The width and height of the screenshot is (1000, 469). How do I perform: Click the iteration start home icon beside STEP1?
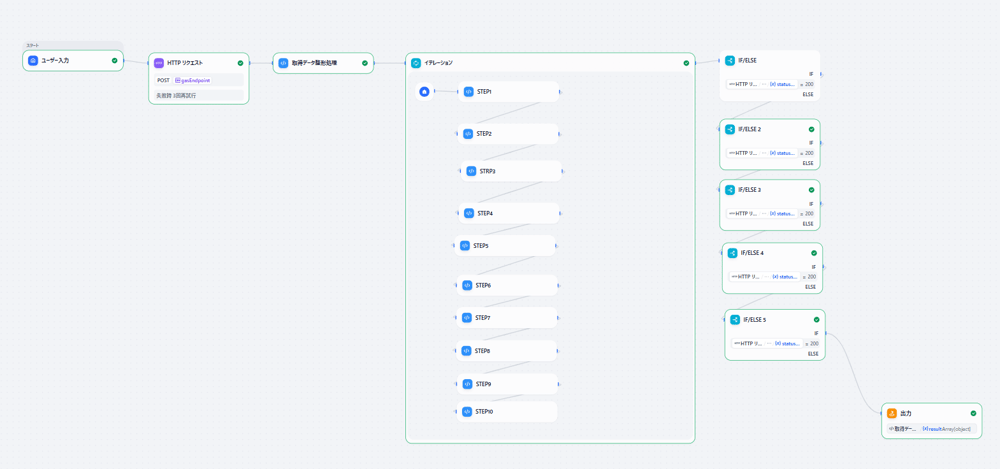tap(424, 92)
